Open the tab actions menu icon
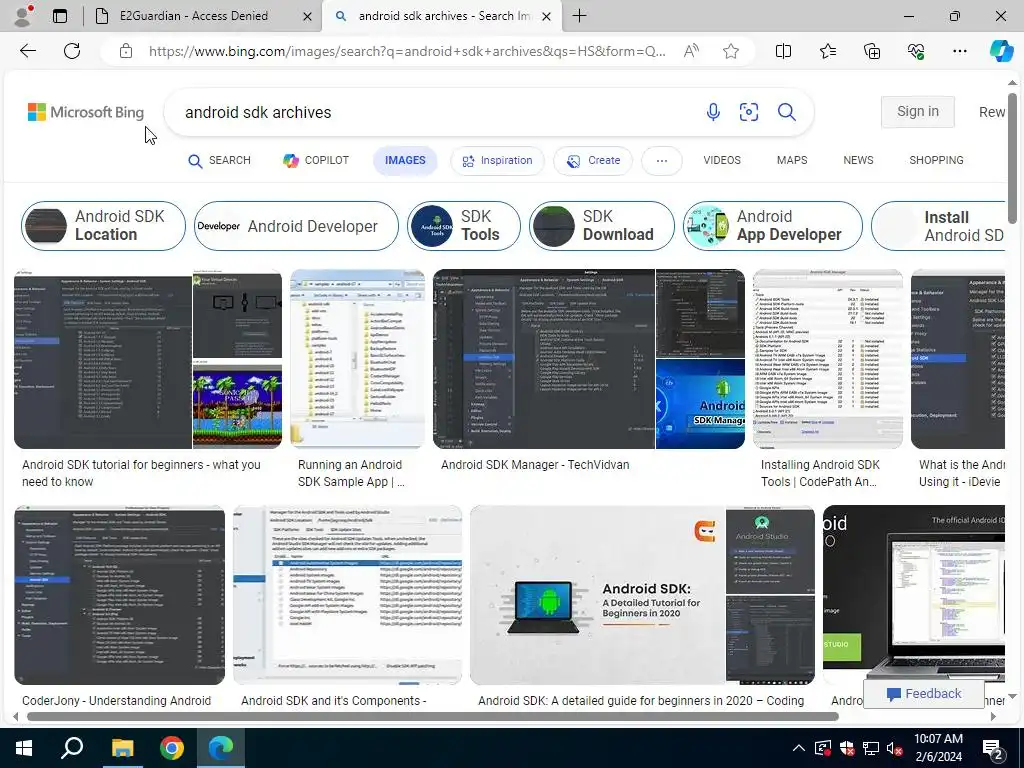The image size is (1024, 768). click(60, 16)
